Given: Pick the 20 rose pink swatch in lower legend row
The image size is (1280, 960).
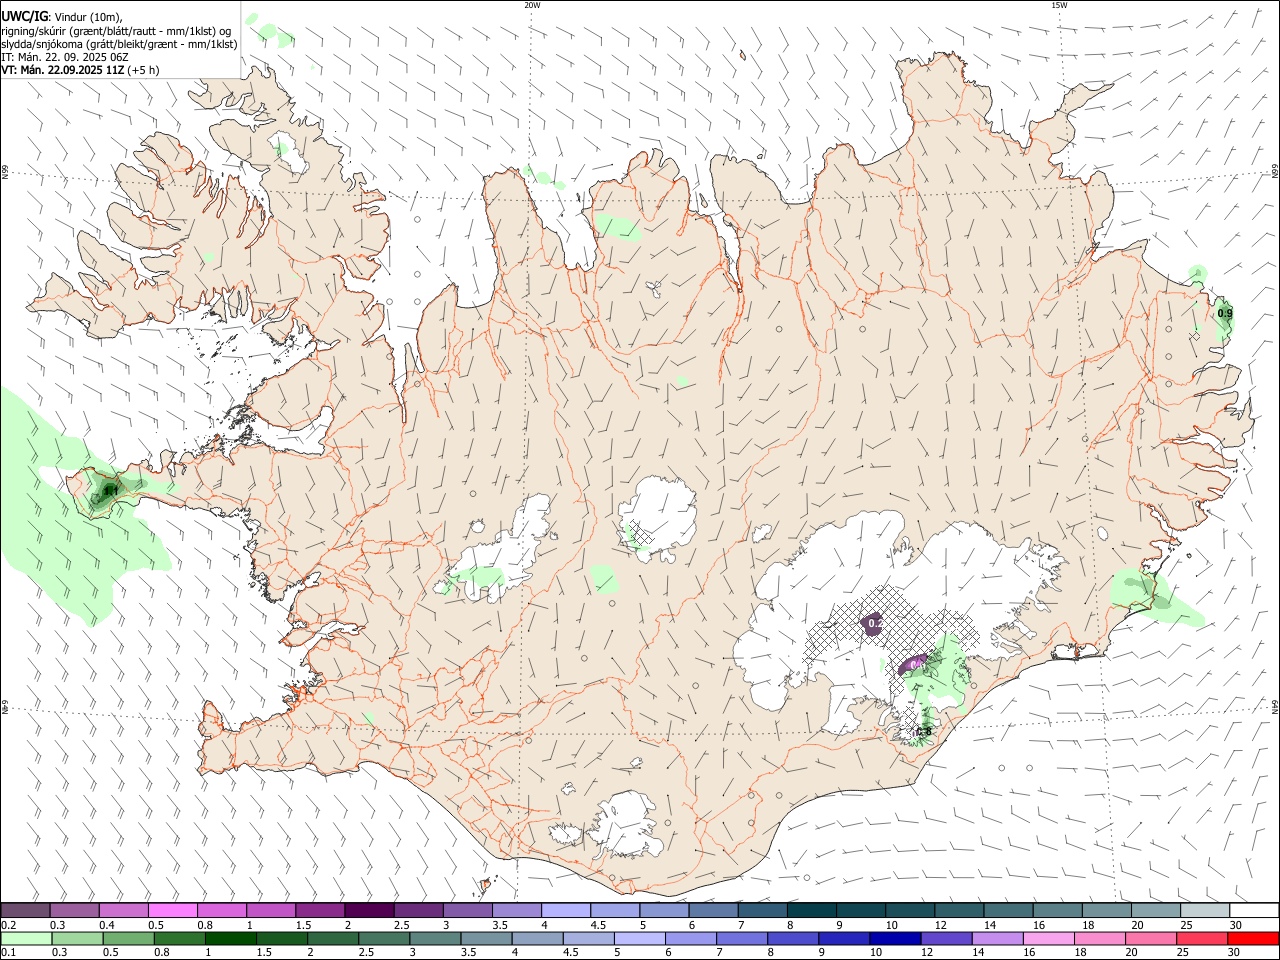Looking at the screenshot, I should pos(1151,938).
